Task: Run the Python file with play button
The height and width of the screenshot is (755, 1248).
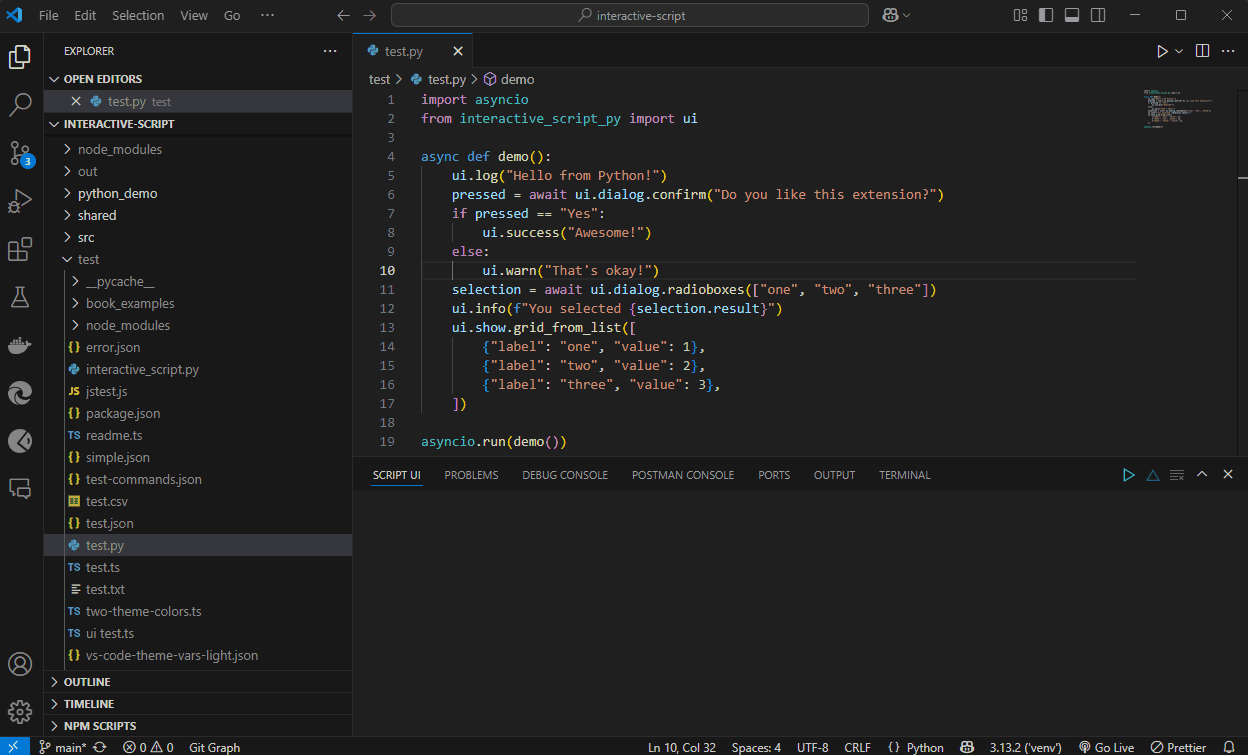Action: click(x=1162, y=51)
